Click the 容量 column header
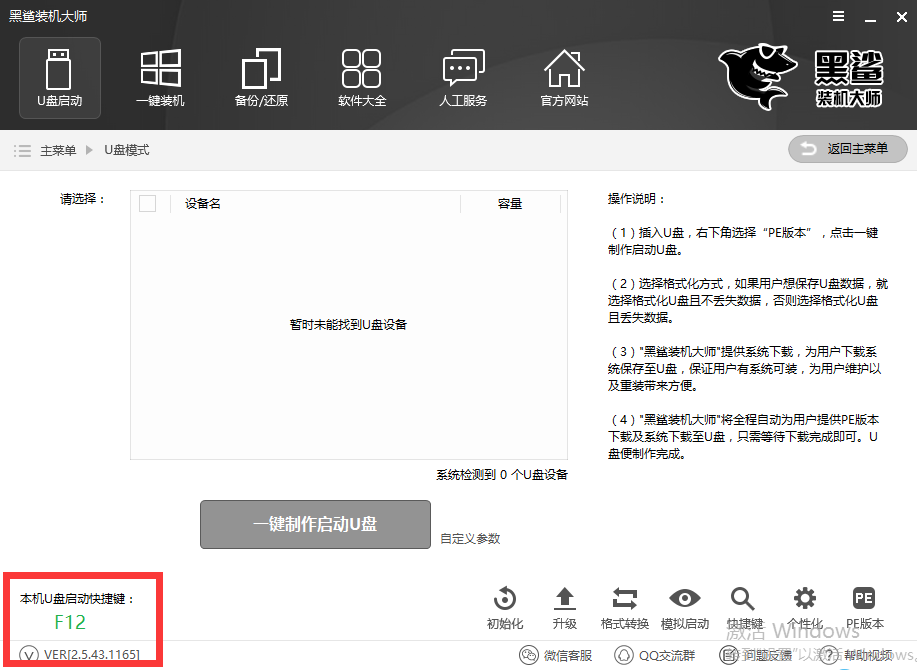917x670 pixels. click(x=509, y=203)
